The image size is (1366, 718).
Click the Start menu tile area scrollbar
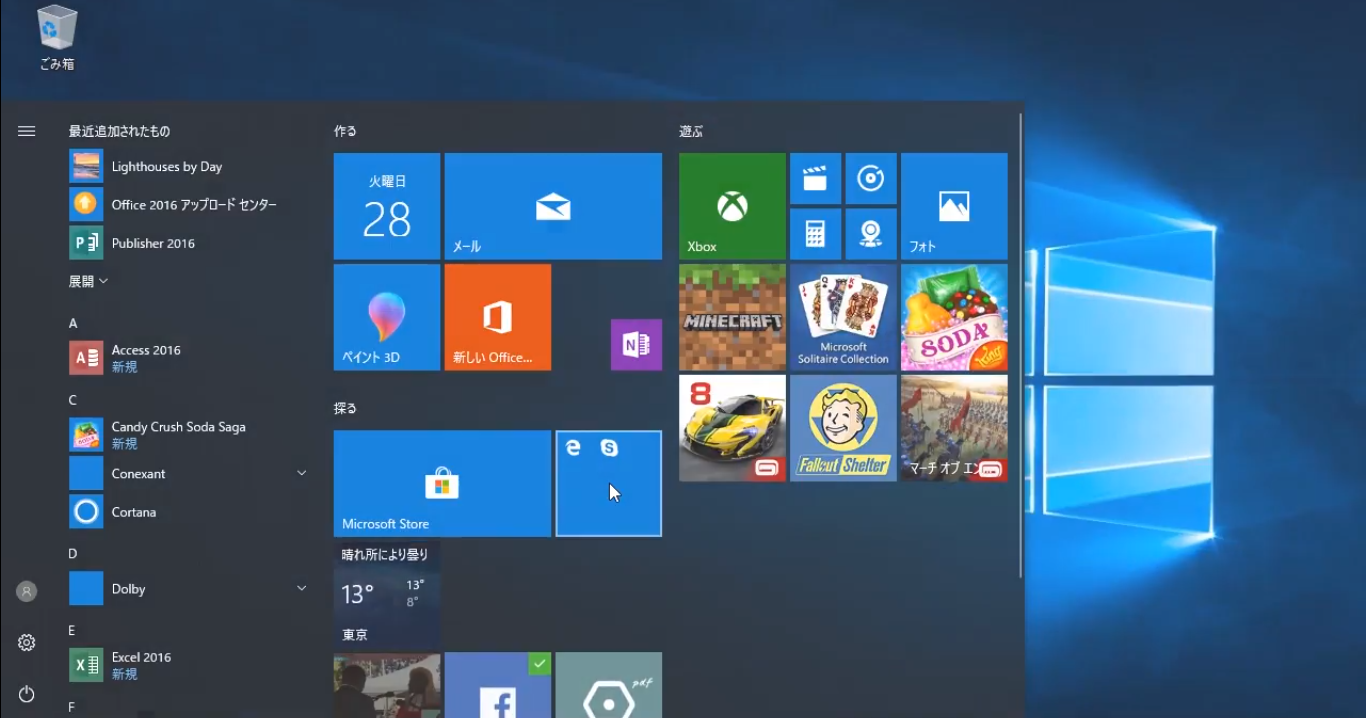coord(1020,345)
